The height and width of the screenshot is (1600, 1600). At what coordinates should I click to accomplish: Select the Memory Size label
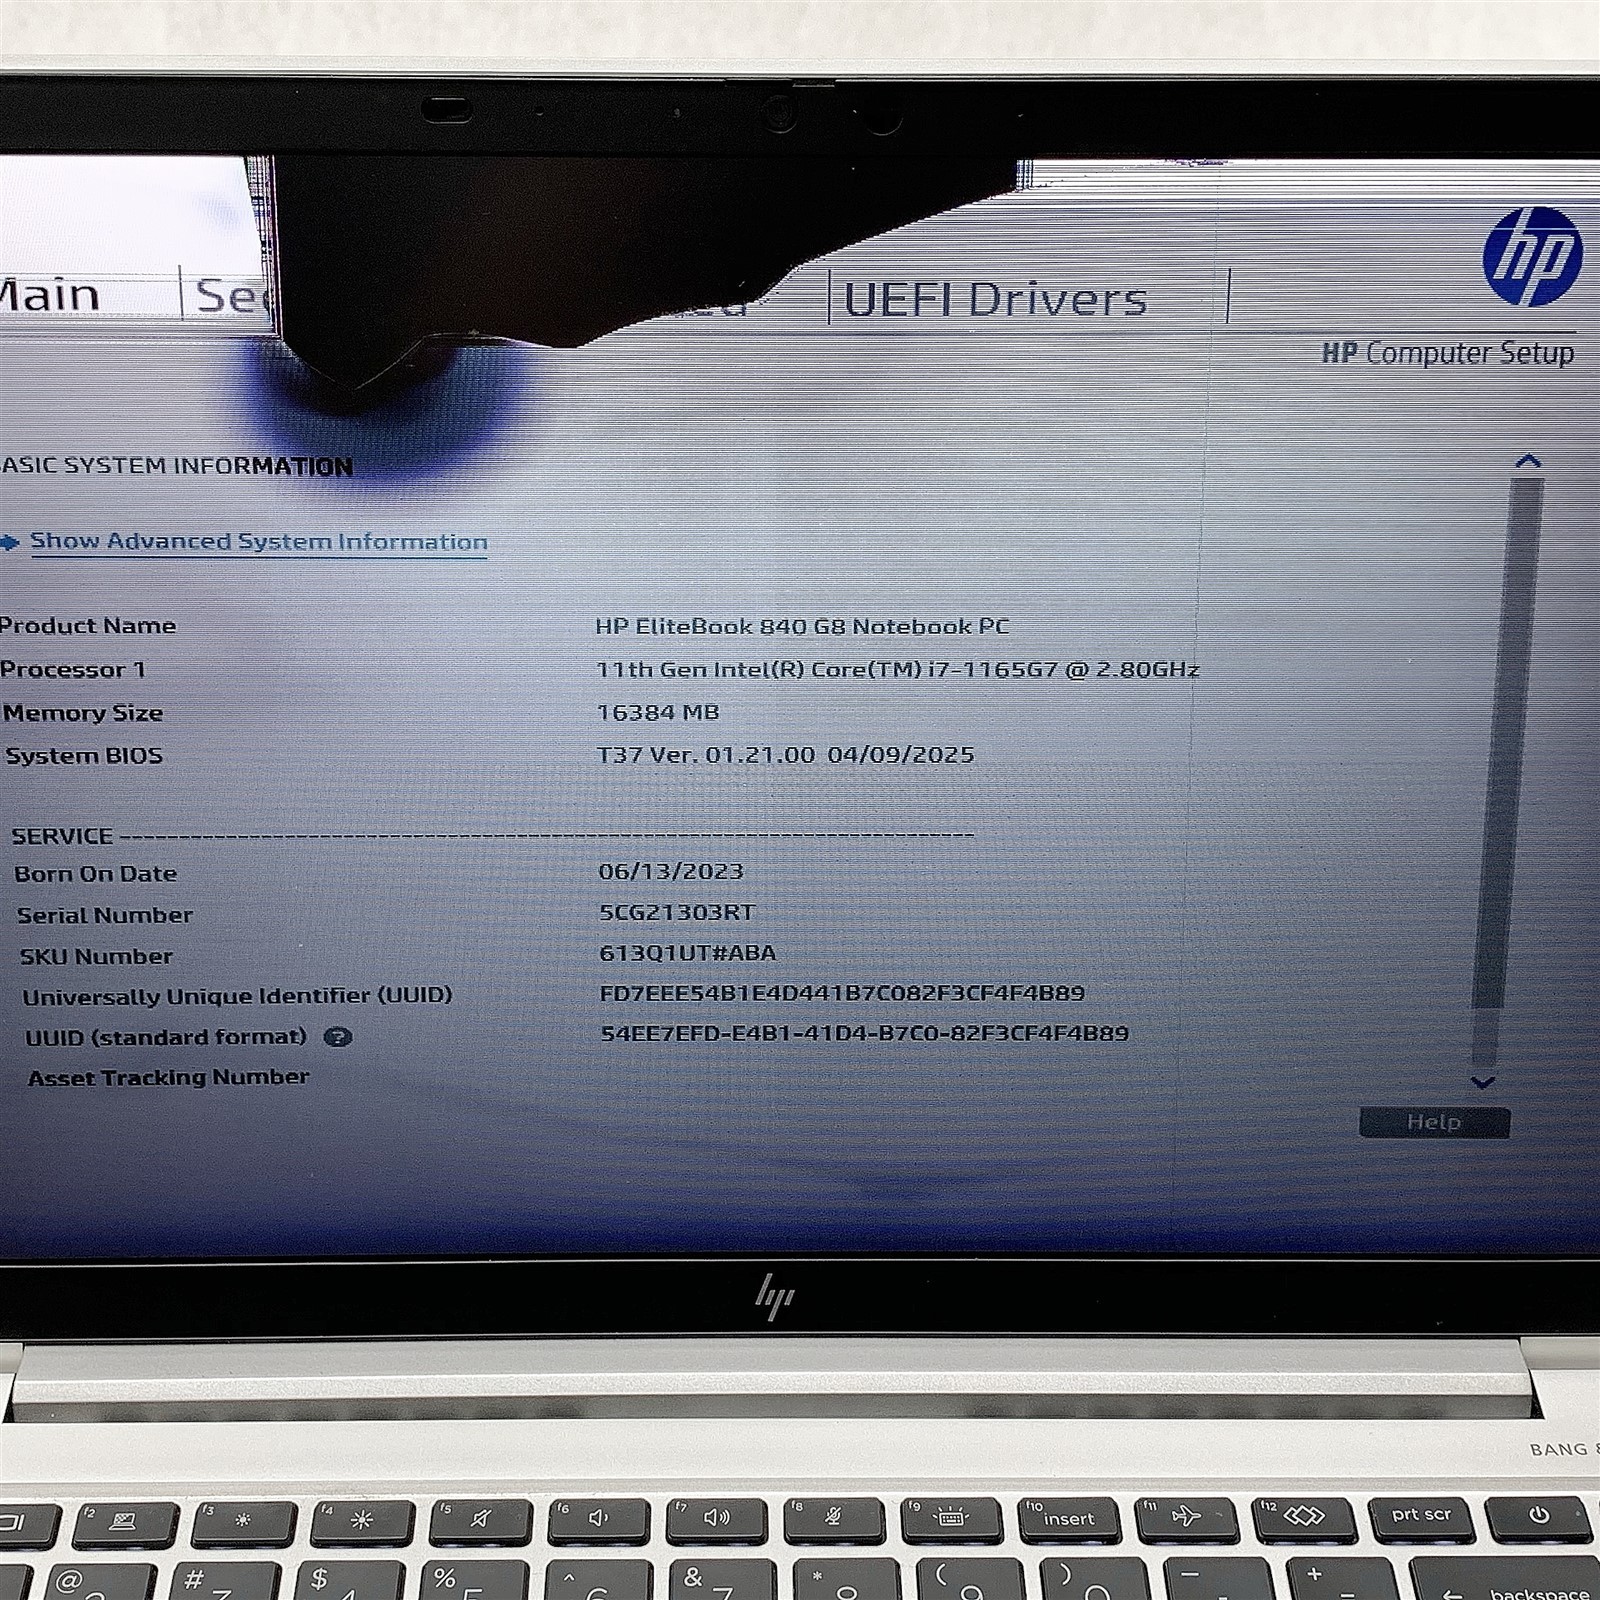83,713
